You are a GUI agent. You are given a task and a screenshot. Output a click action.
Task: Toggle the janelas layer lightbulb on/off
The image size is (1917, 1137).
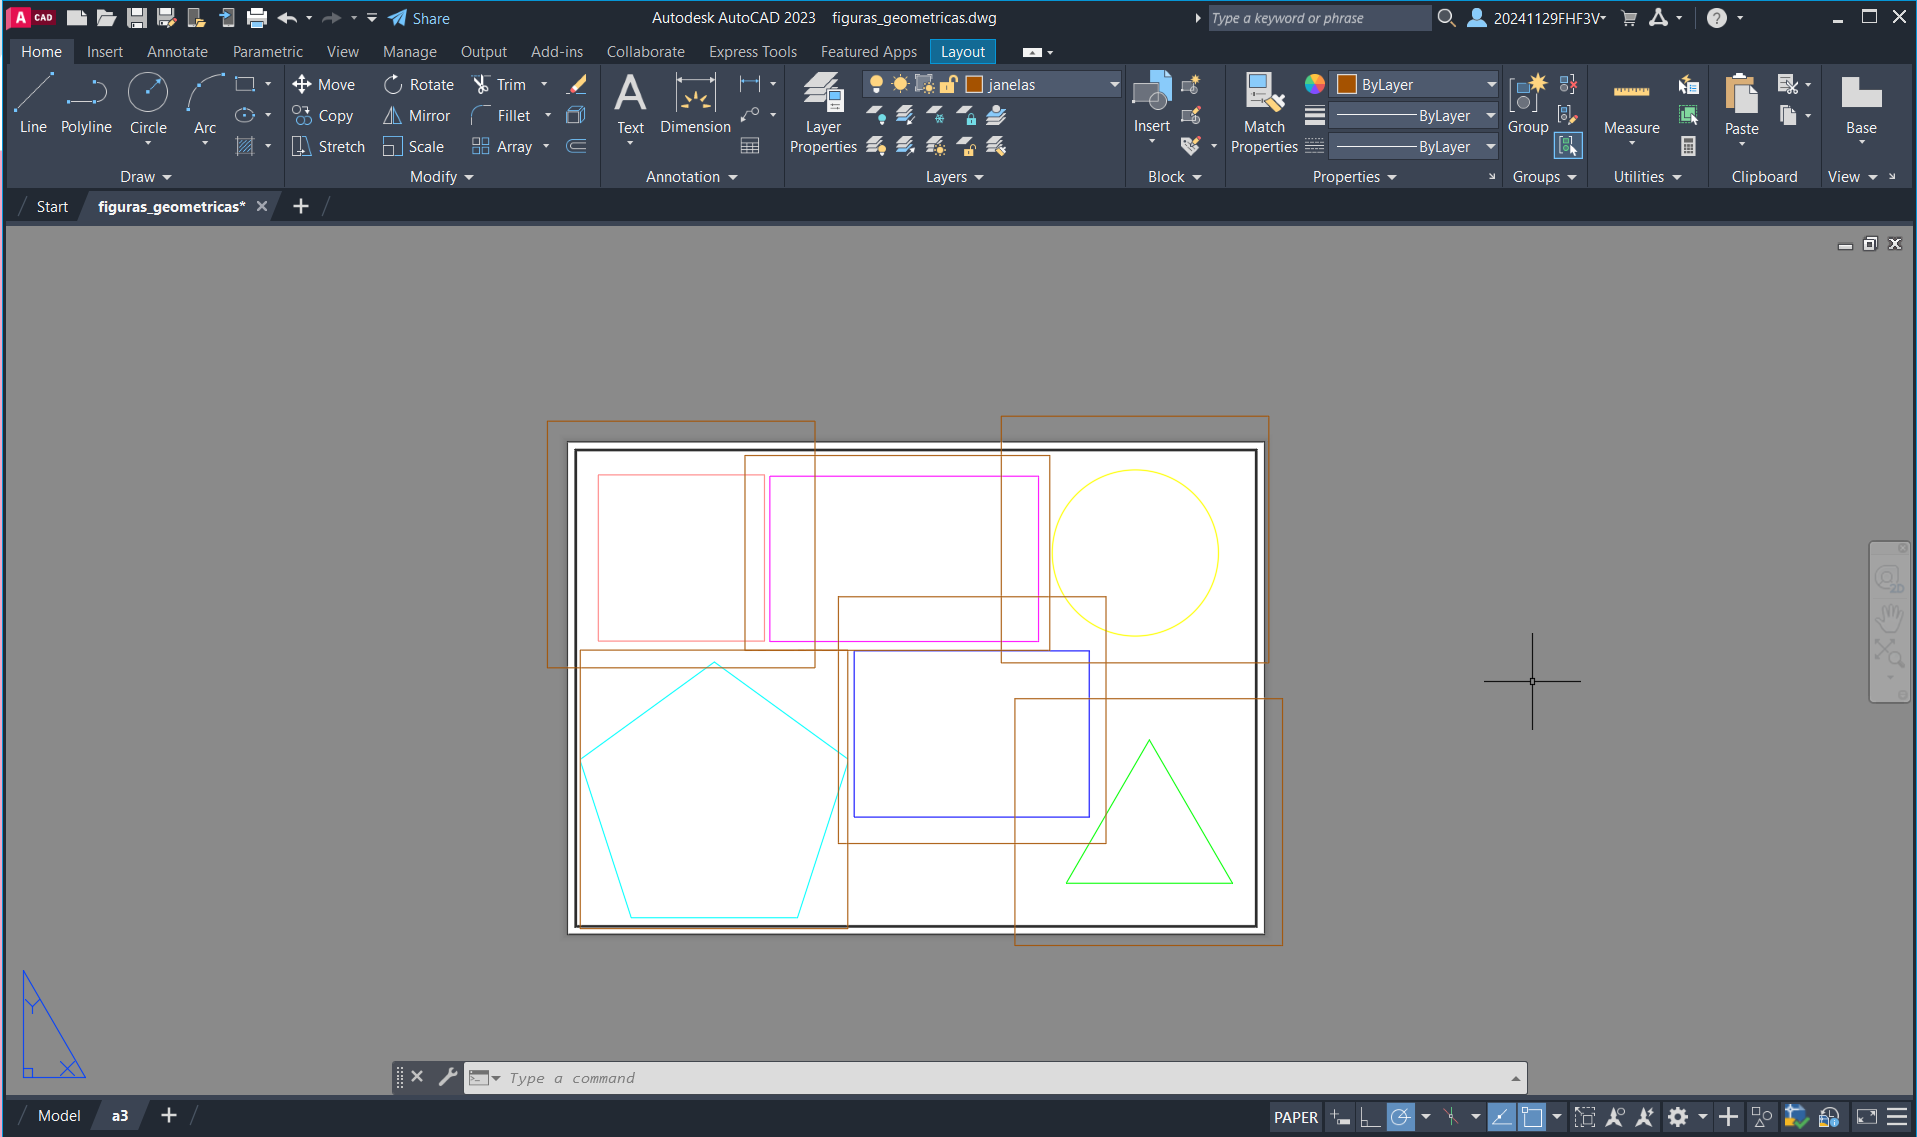[x=876, y=85]
